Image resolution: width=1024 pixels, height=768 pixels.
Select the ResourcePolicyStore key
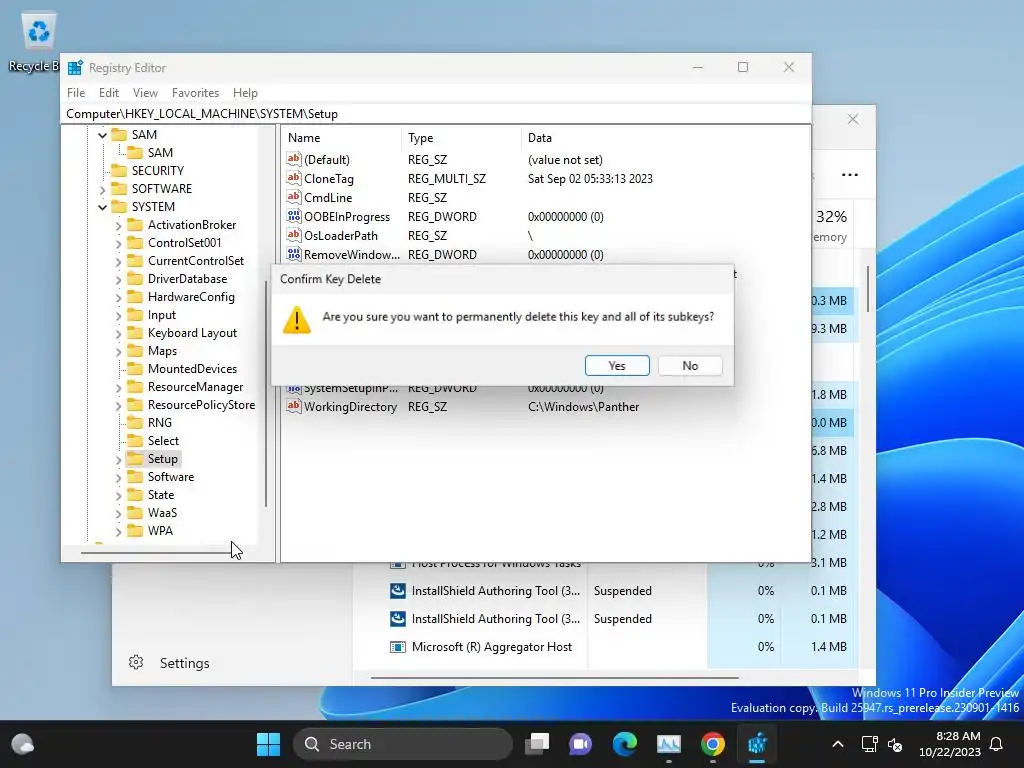(201, 405)
